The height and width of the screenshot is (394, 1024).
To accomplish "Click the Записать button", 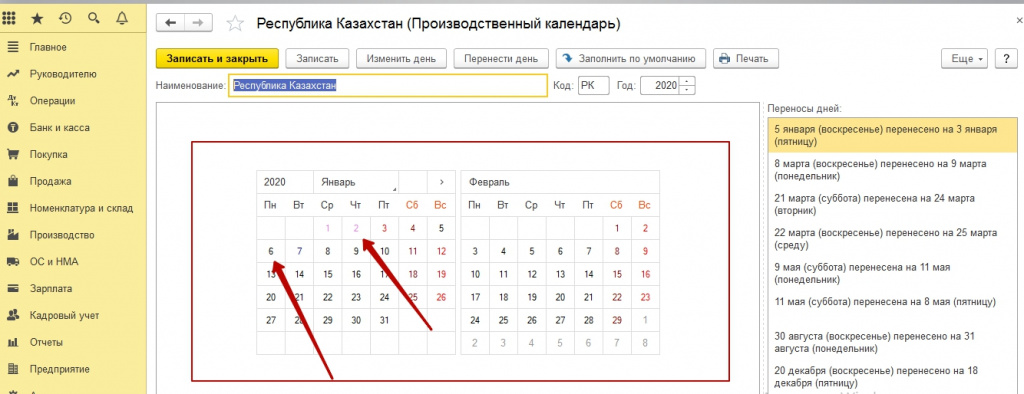I will coord(317,58).
